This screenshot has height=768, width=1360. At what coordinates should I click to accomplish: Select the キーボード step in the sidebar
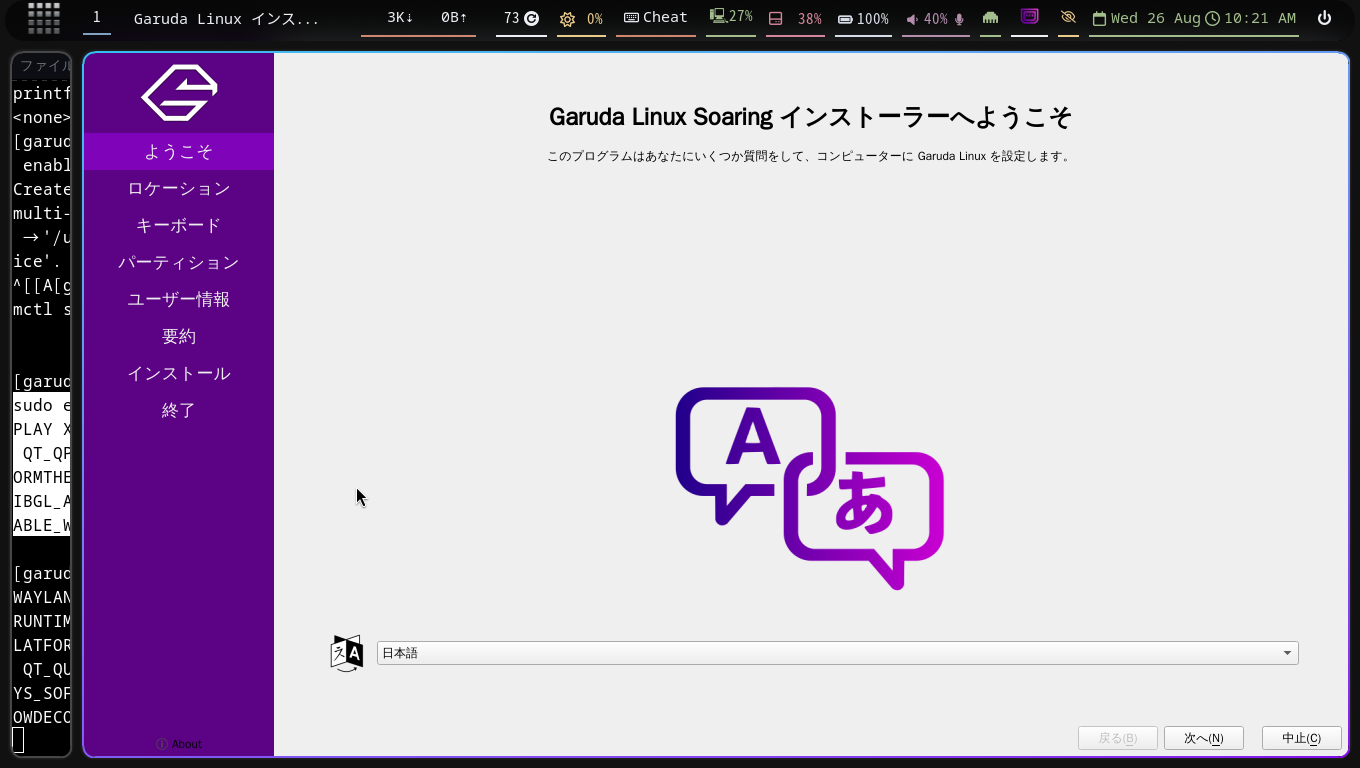pyautogui.click(x=179, y=226)
